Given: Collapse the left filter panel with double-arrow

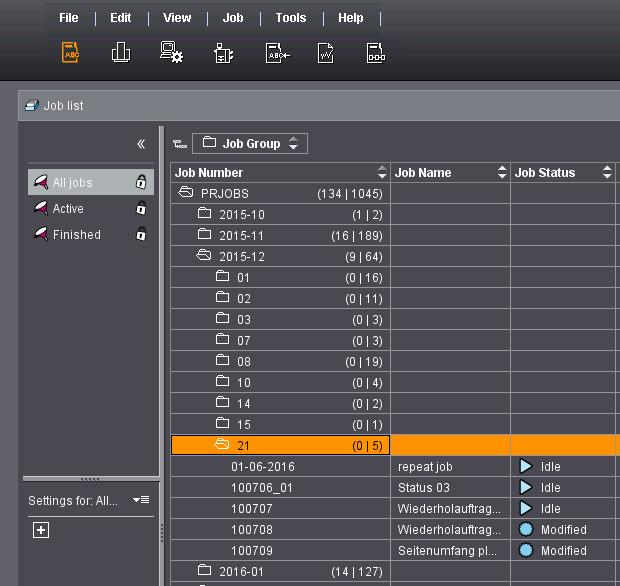Looking at the screenshot, I should pos(141,144).
